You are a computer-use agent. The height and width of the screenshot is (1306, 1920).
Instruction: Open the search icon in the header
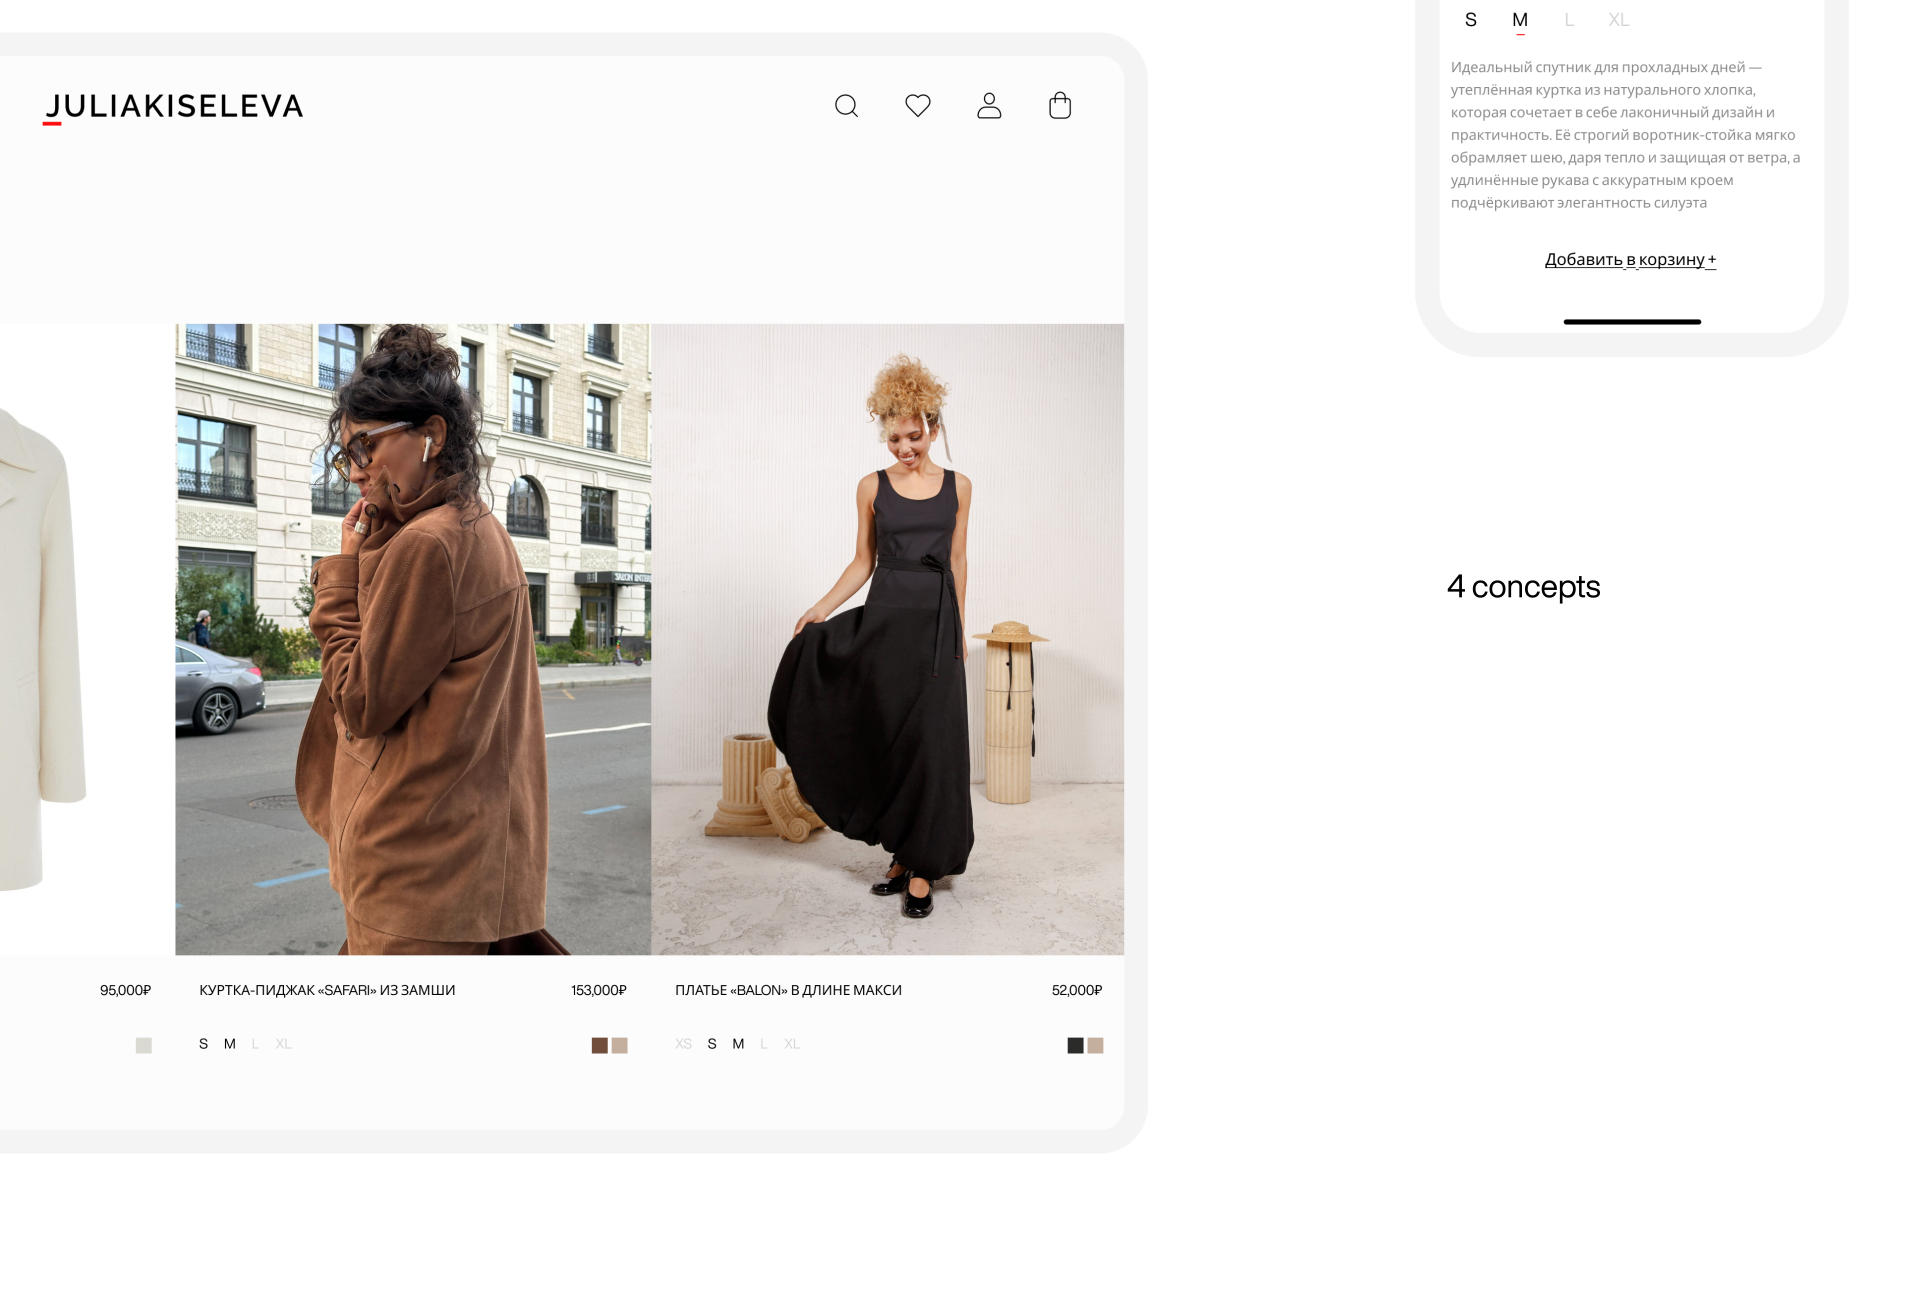point(846,106)
